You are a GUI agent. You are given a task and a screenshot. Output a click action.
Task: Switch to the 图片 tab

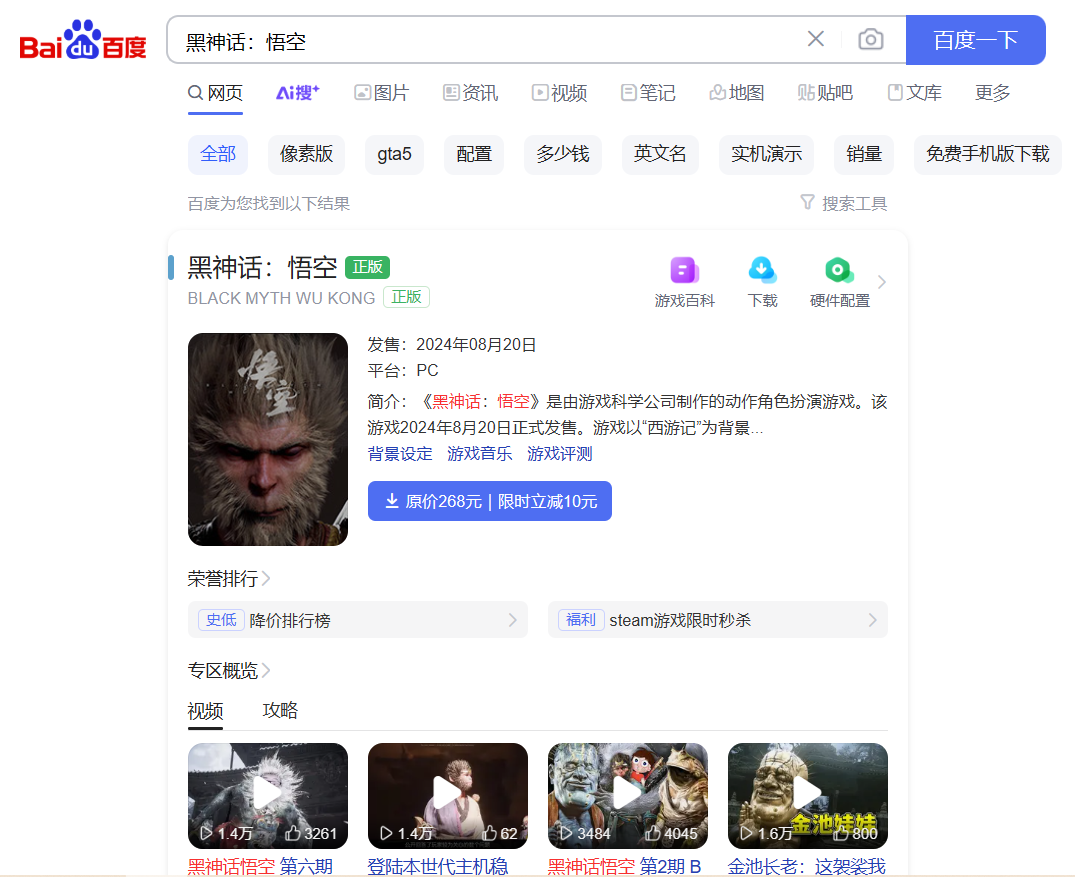point(382,93)
